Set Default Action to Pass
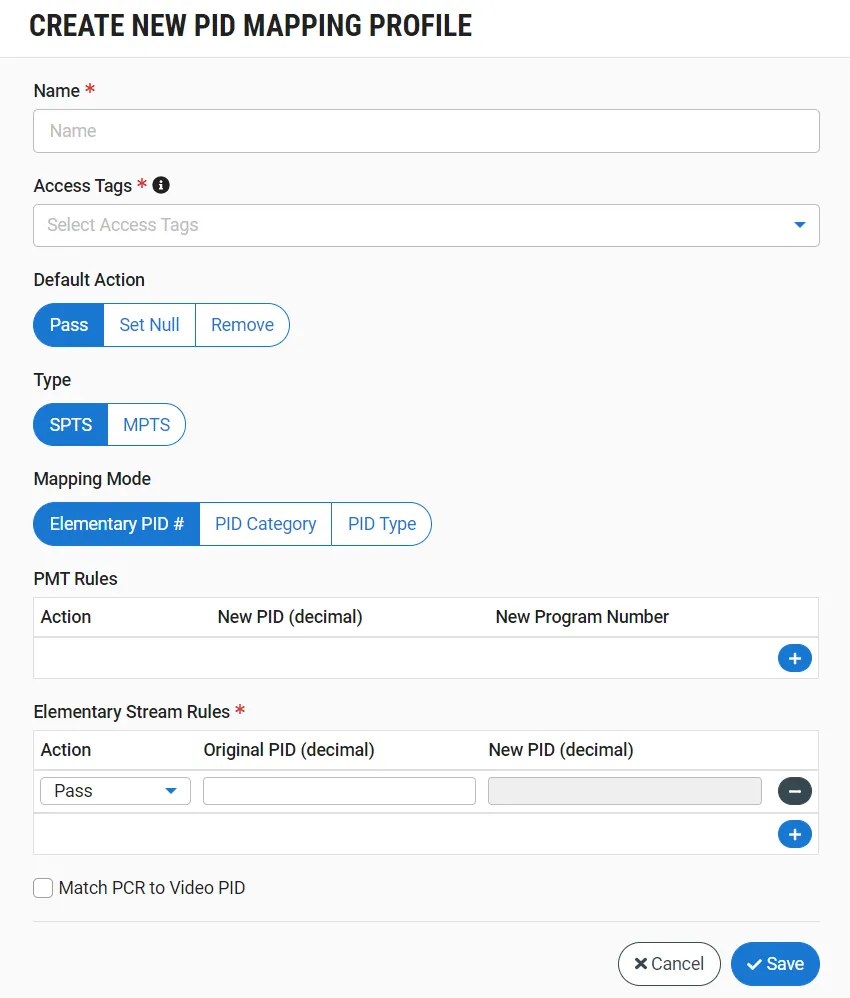Viewport: 850px width, 998px height. [x=69, y=325]
